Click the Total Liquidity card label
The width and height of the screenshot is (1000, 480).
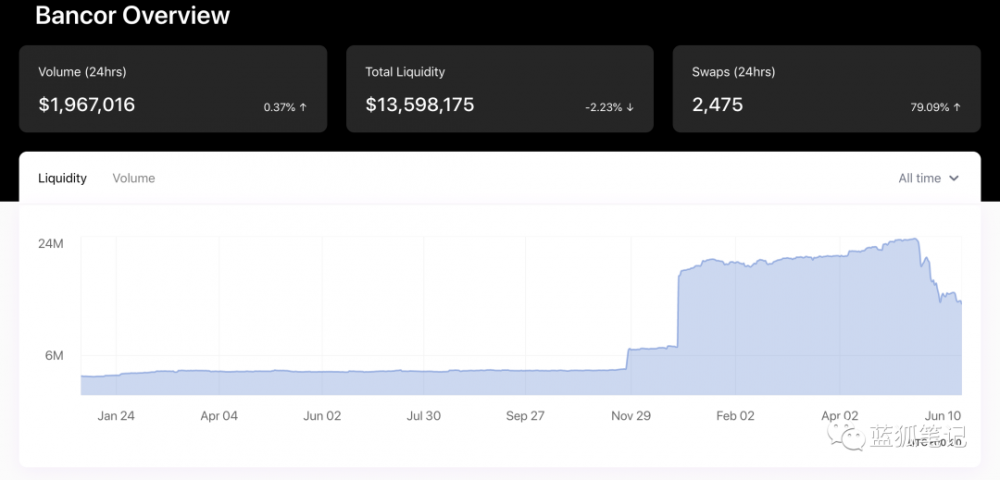pyautogui.click(x=405, y=72)
